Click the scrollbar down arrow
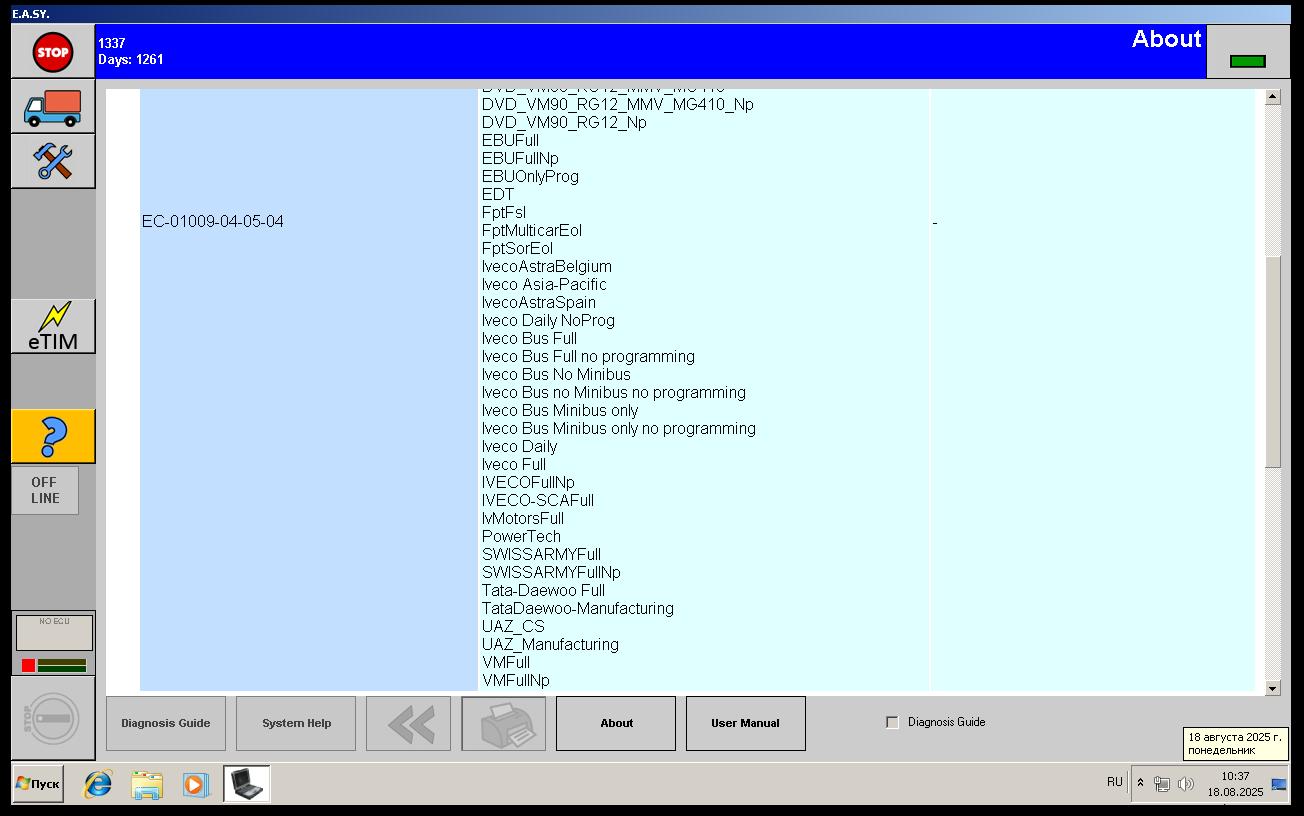This screenshot has height=816, width=1304. (1273, 688)
